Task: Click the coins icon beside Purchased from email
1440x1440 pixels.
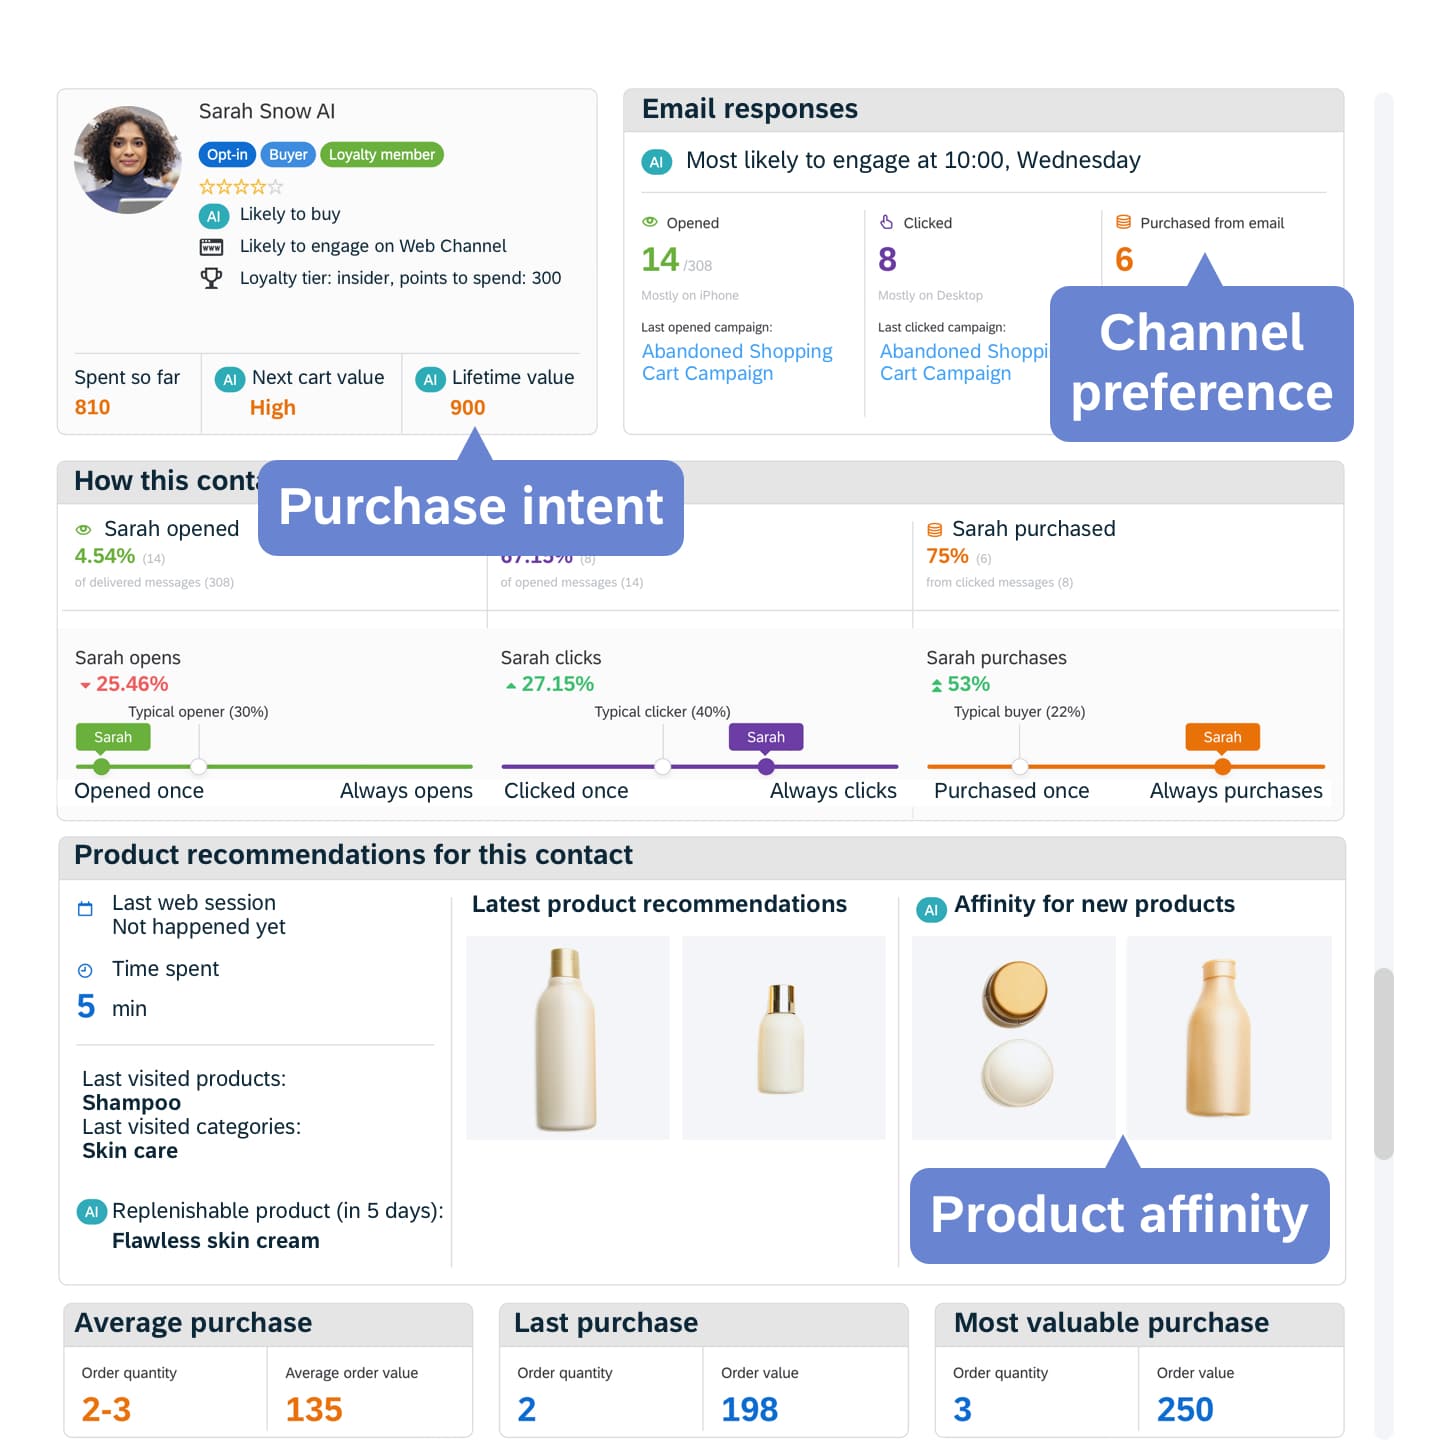Action: pyautogui.click(x=1123, y=222)
